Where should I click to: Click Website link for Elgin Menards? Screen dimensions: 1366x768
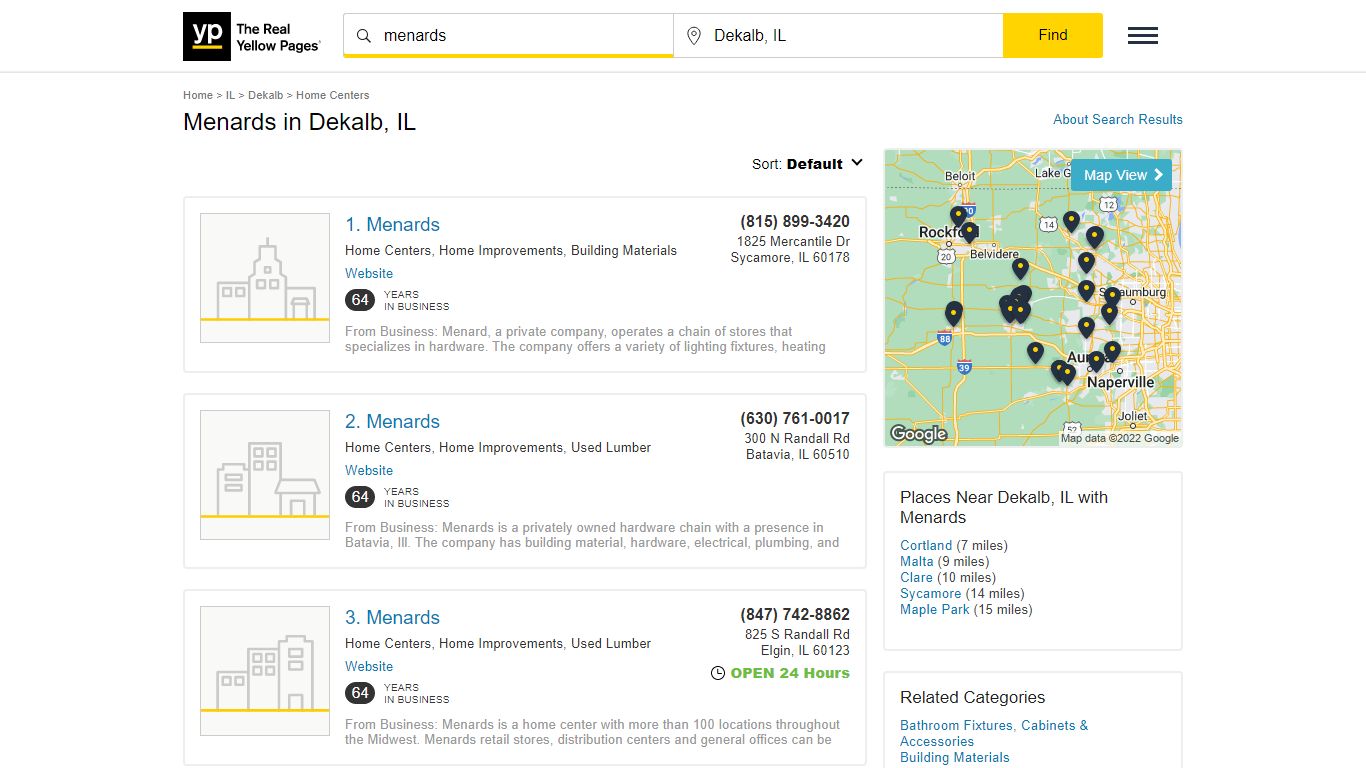pyautogui.click(x=369, y=666)
